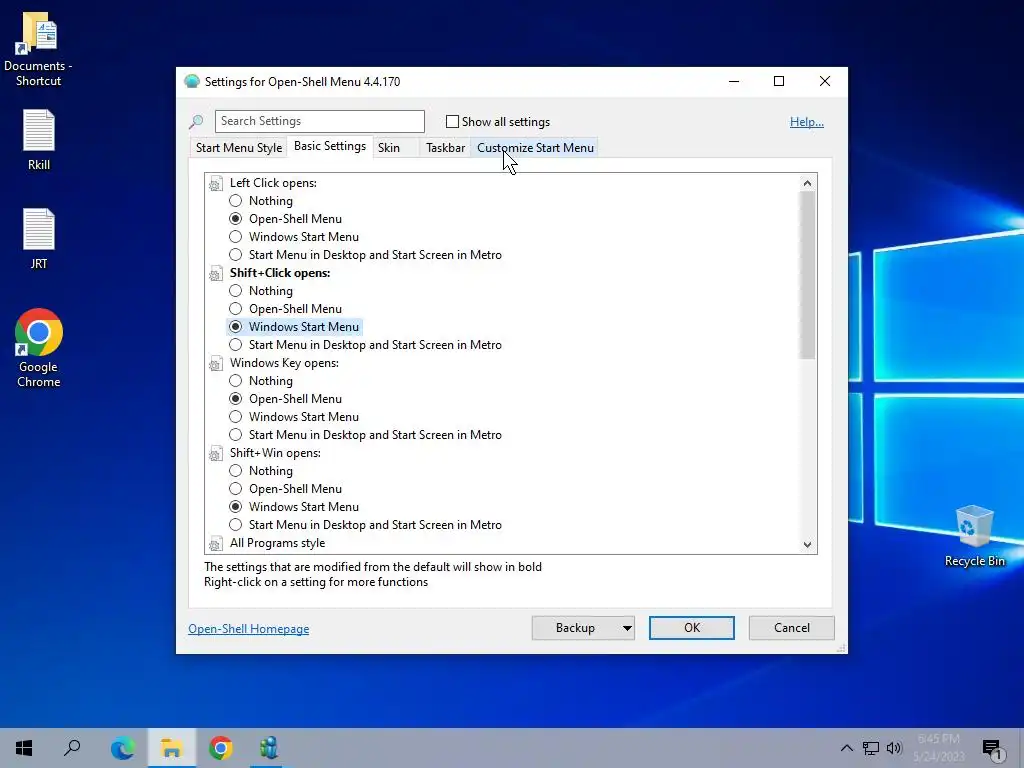
Task: Open the Open-Shell Homepage link
Action: pyautogui.click(x=249, y=629)
